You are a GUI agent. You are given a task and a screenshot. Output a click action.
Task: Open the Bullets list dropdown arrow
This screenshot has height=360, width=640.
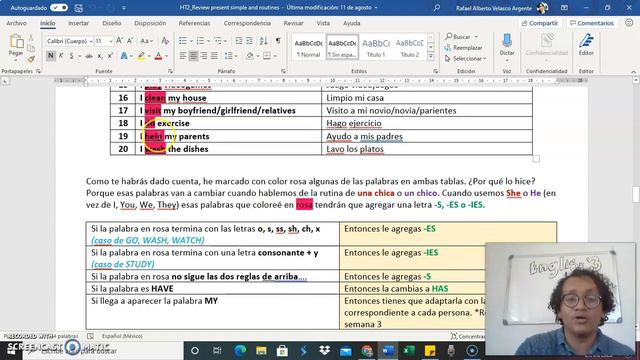click(191, 41)
